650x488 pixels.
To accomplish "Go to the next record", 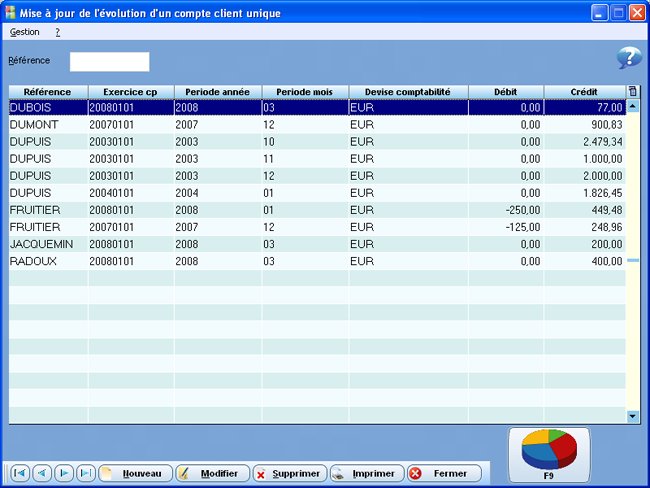I will (64, 473).
